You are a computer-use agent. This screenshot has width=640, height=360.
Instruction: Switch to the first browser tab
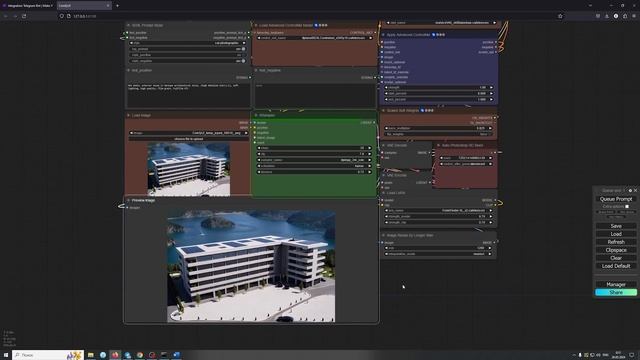pos(28,6)
